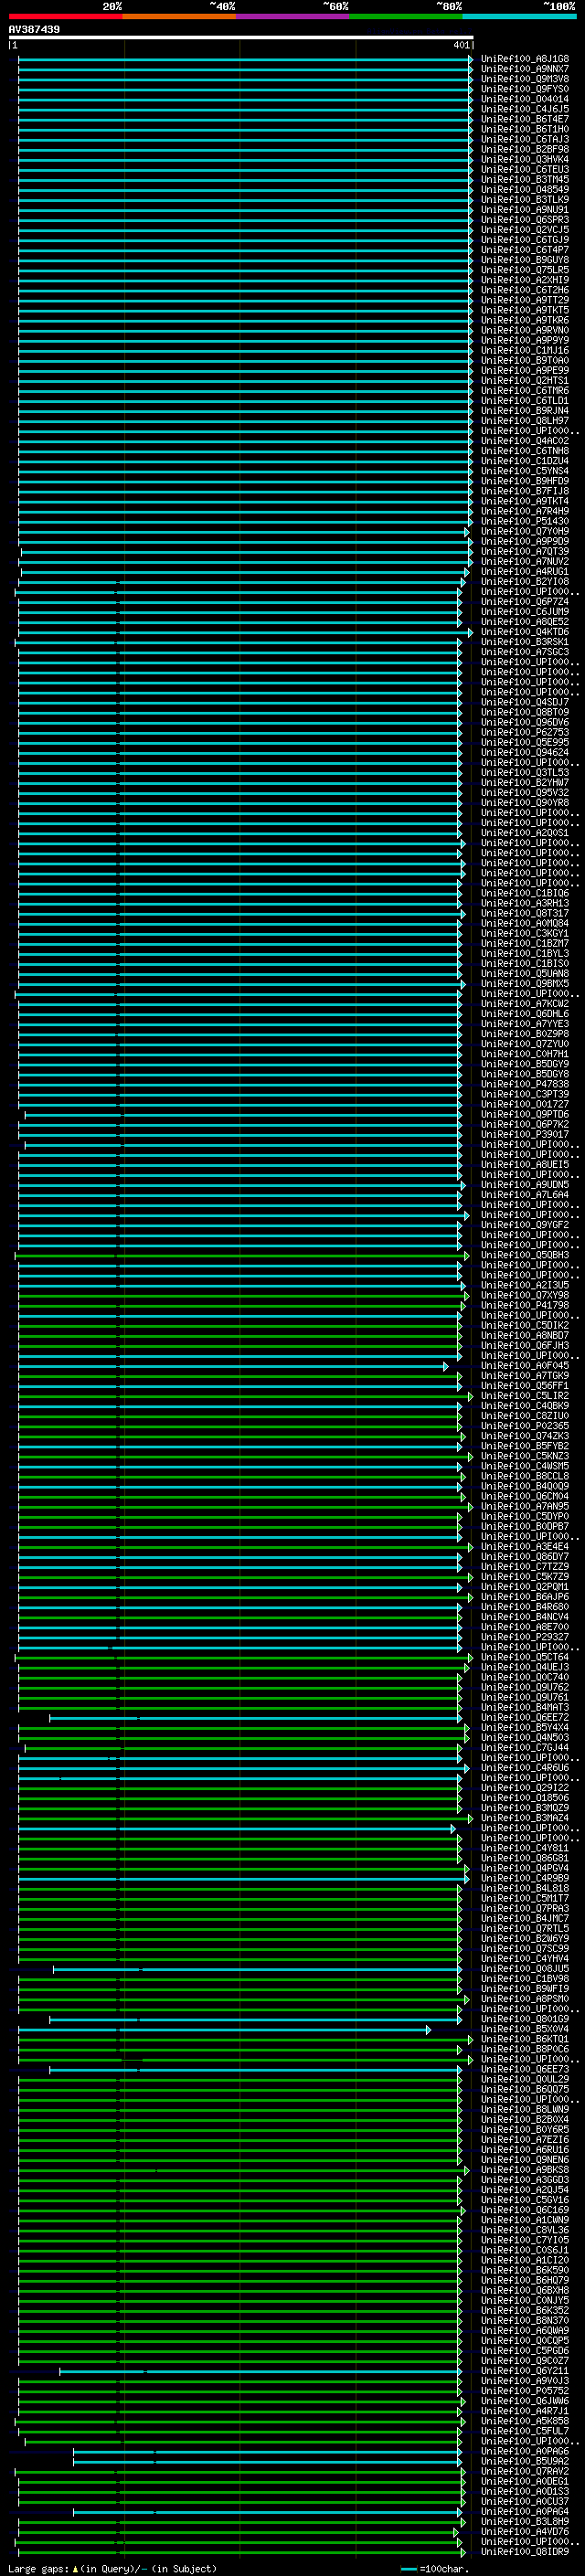This screenshot has height=2576, width=585.
Task: Click the green alignment bar for UniRef100_Q5QBH3
Action: pos(242,1255)
